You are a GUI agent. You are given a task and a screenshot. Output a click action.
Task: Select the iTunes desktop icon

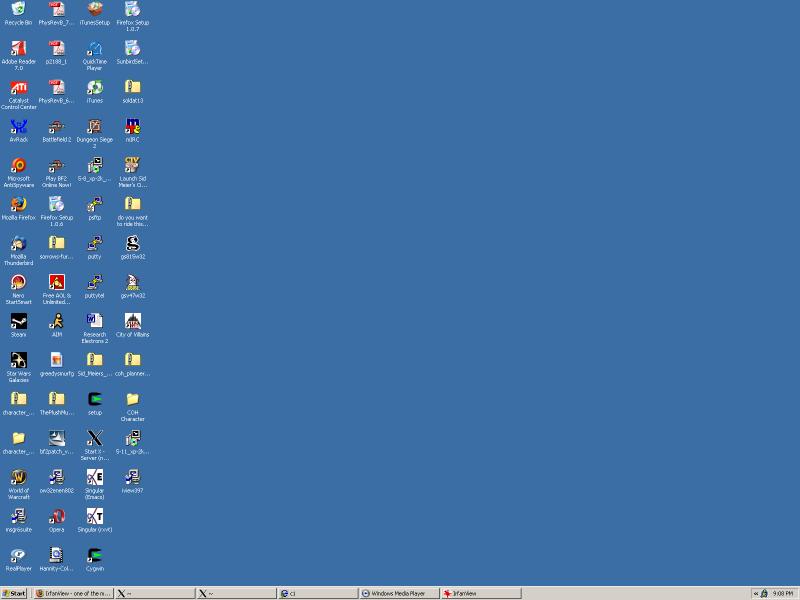tap(94, 88)
